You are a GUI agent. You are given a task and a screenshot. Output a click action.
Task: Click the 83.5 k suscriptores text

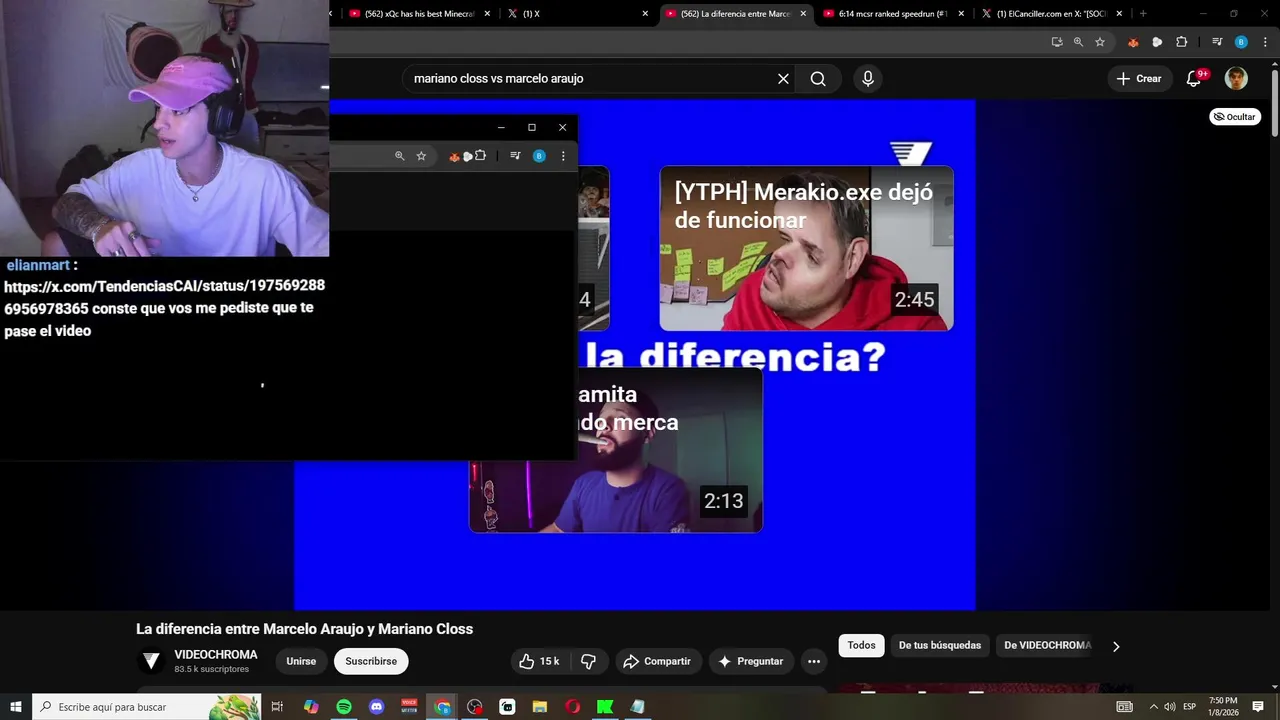[211, 669]
